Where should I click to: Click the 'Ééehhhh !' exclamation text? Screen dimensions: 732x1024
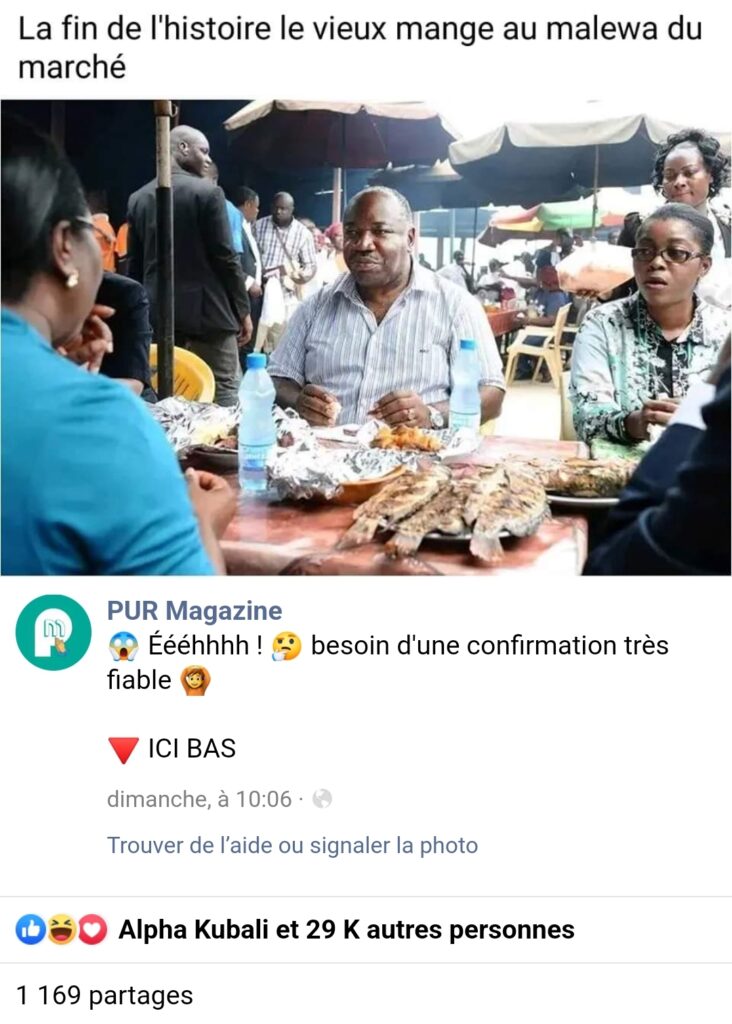(x=205, y=645)
